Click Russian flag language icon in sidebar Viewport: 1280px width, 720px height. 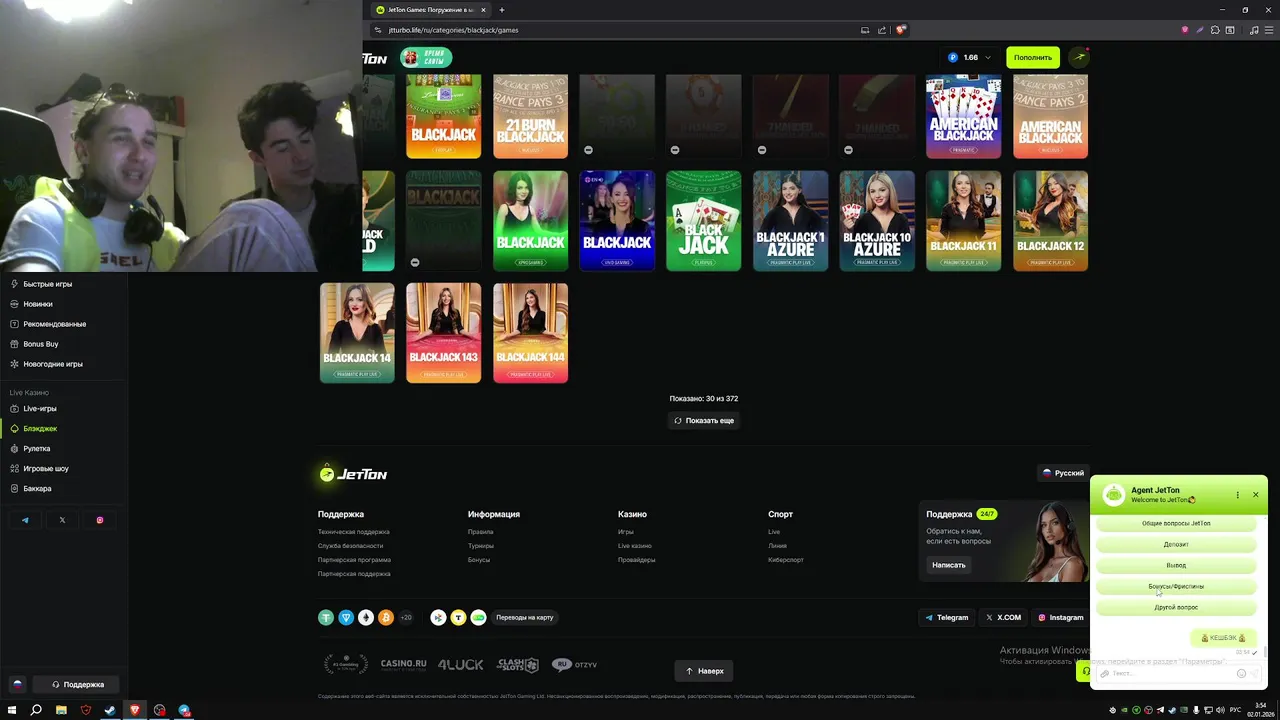[17, 684]
